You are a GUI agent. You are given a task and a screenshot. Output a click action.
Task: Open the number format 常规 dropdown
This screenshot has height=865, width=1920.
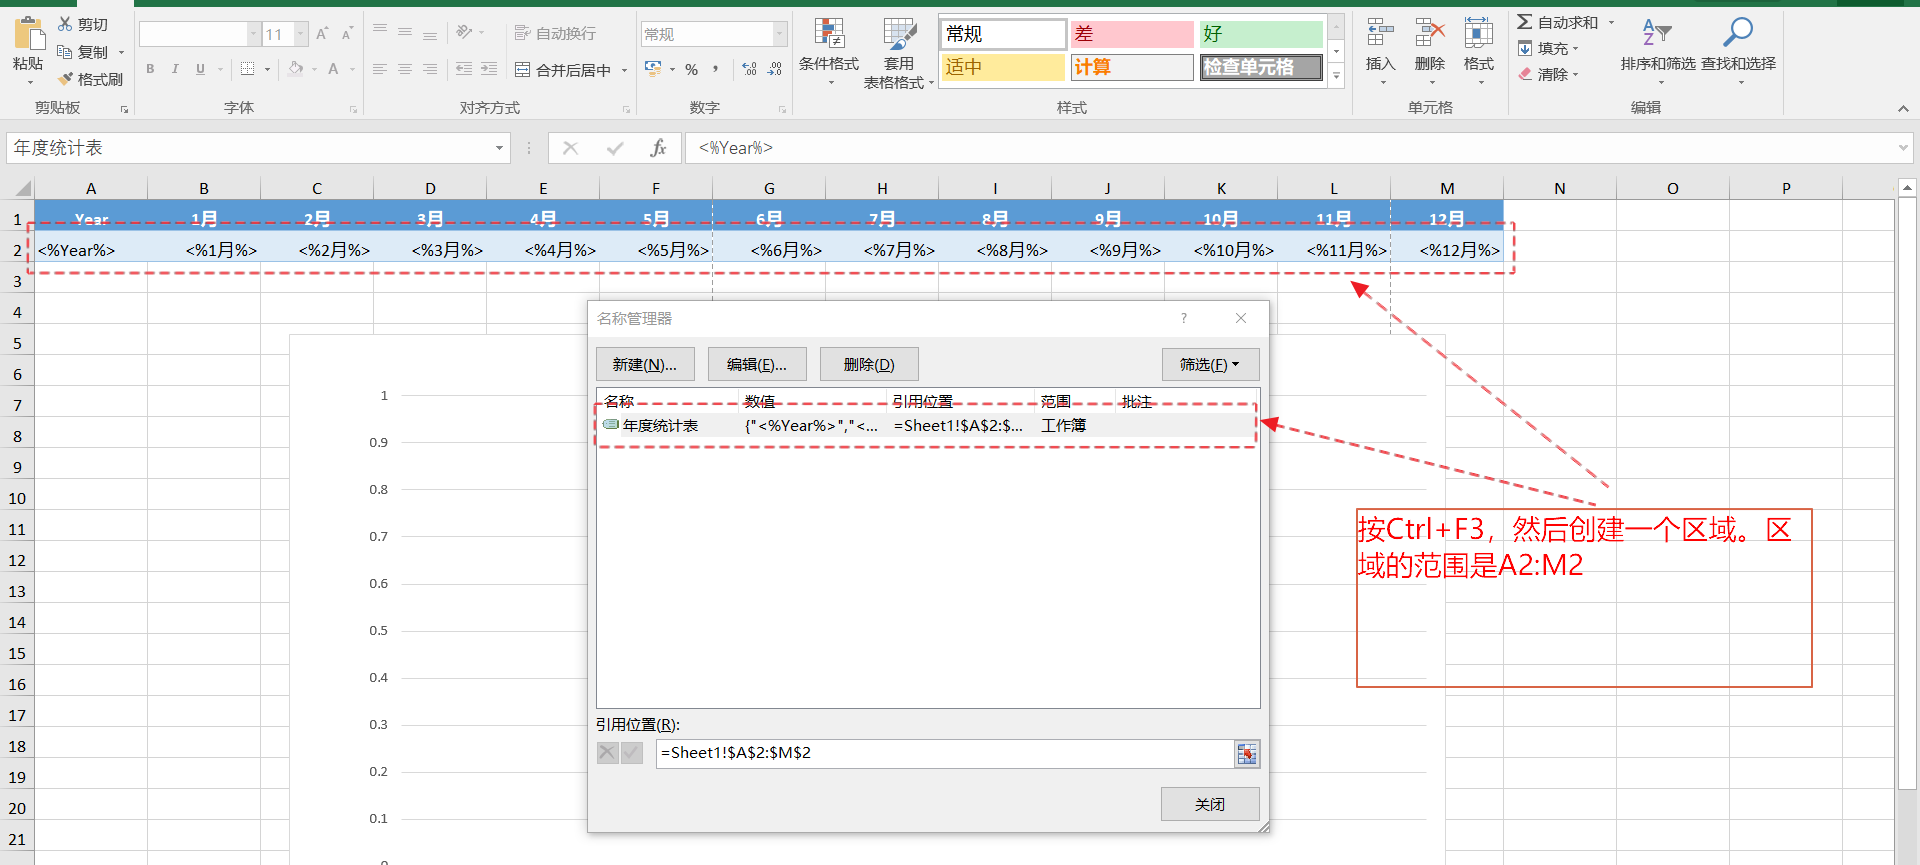tap(779, 34)
